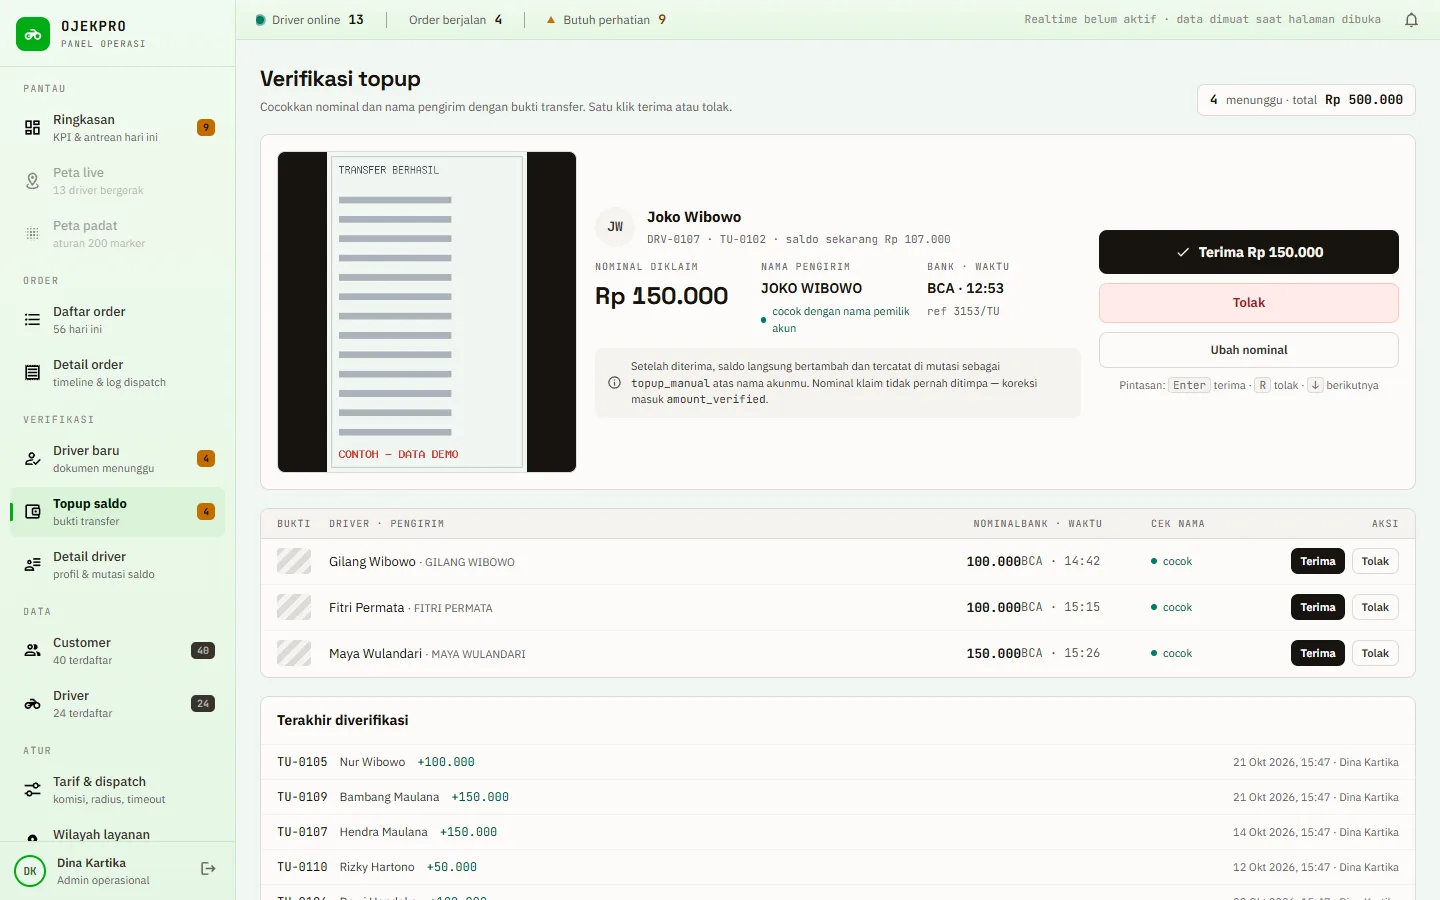Image resolution: width=1440 pixels, height=900 pixels.
Task: Click the 4 menunggu total summary
Action: point(1306,100)
